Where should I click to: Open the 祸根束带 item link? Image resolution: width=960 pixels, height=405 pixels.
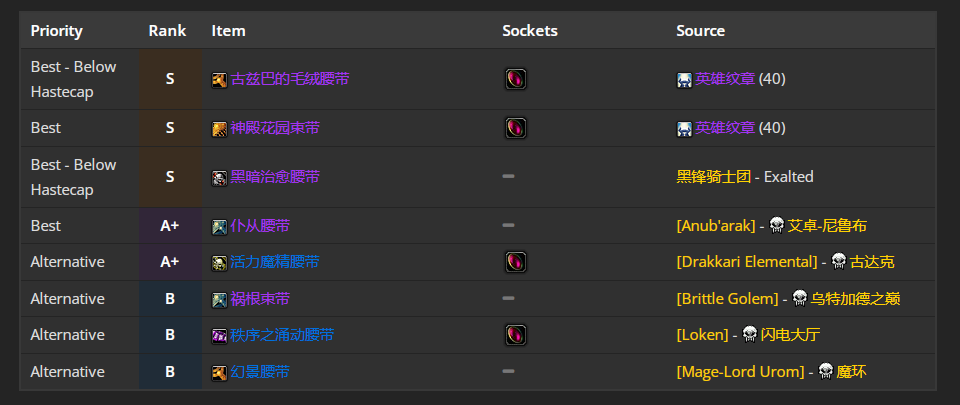[260, 299]
